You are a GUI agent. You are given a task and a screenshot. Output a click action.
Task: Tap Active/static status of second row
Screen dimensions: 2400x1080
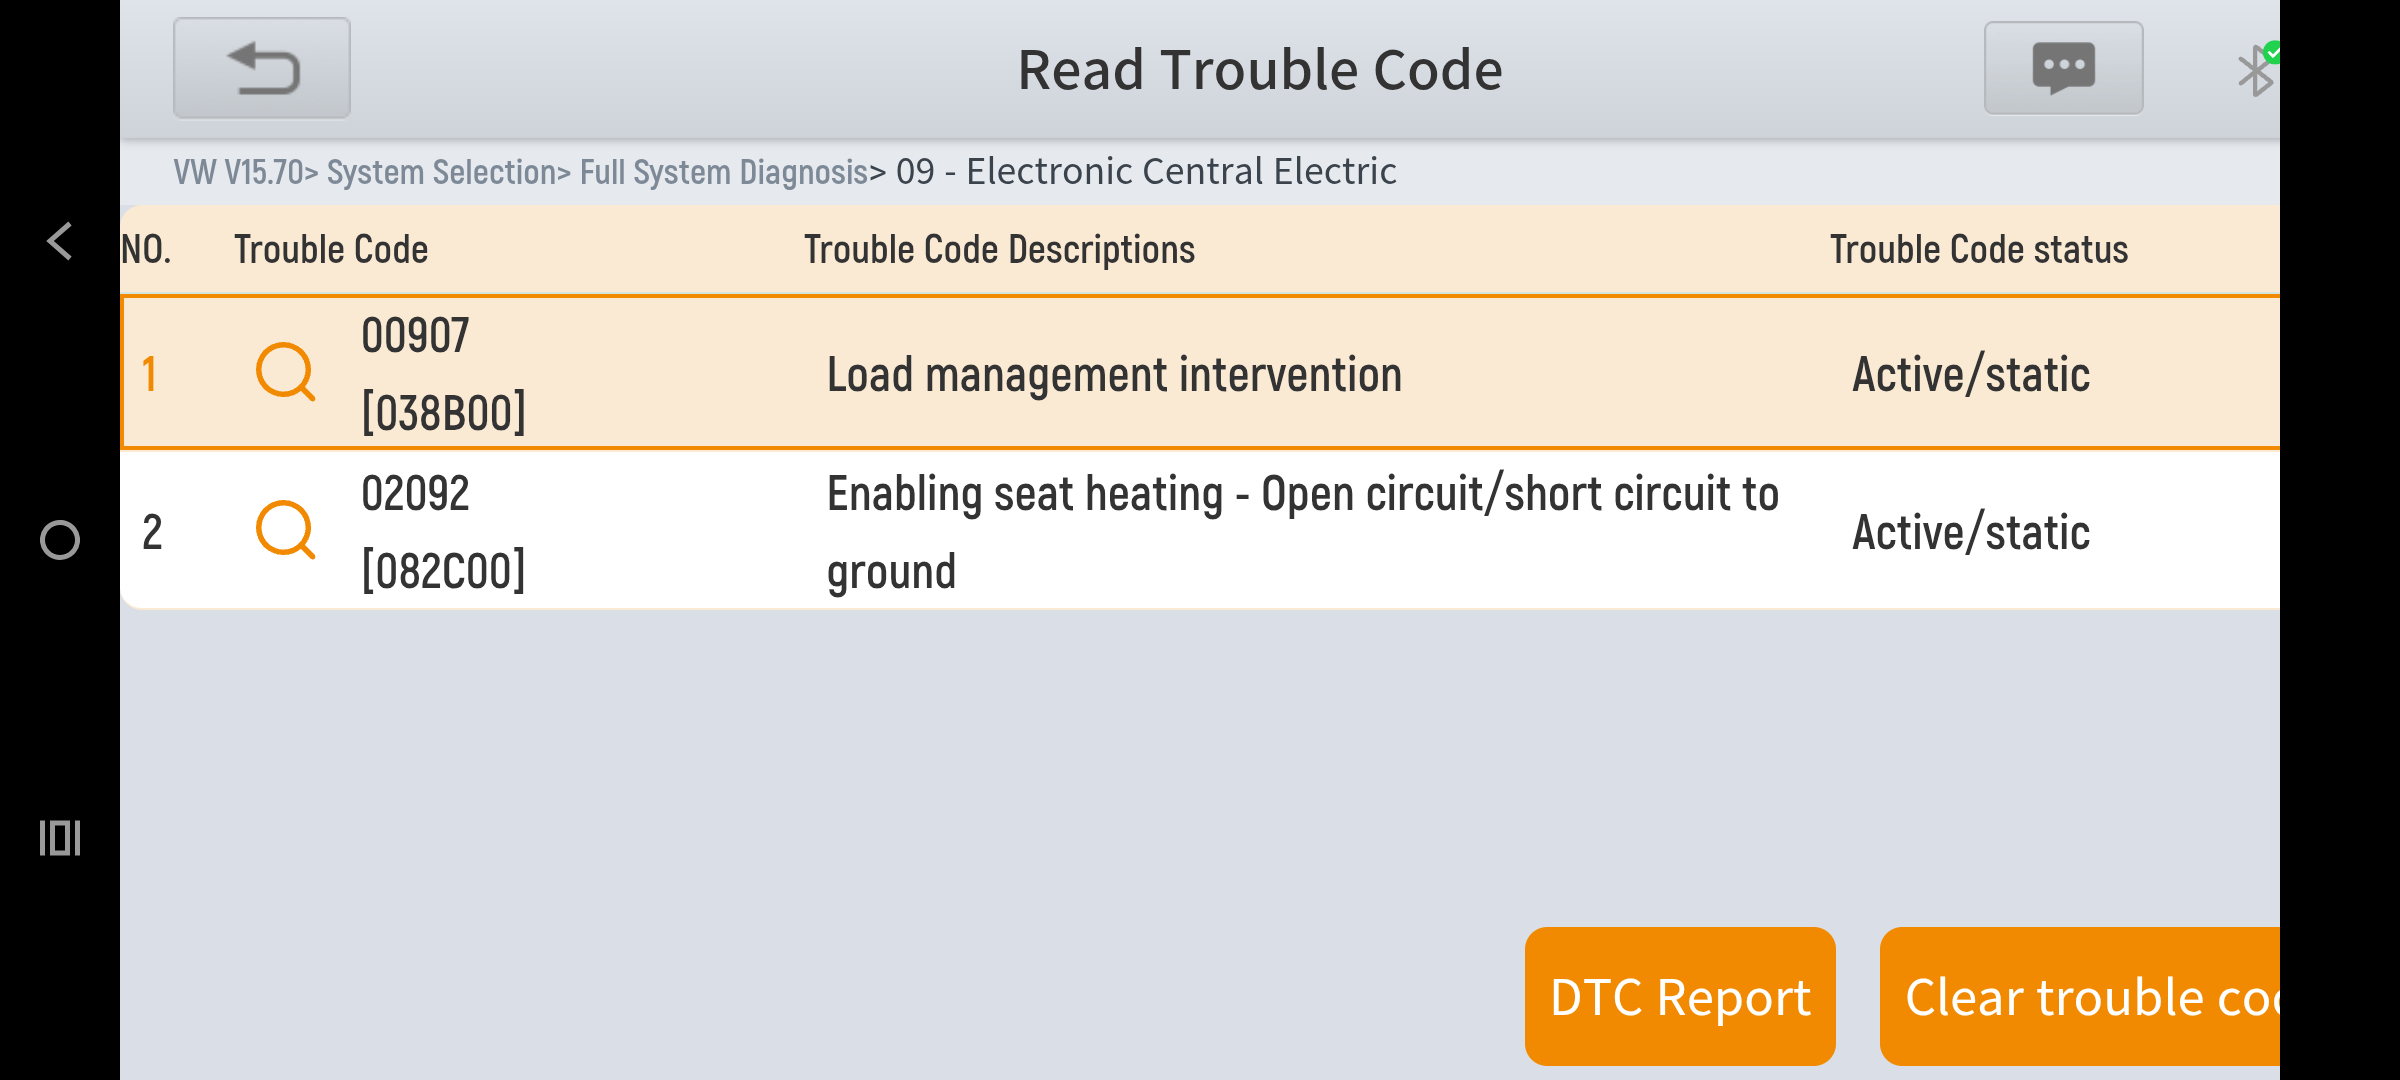1970,532
